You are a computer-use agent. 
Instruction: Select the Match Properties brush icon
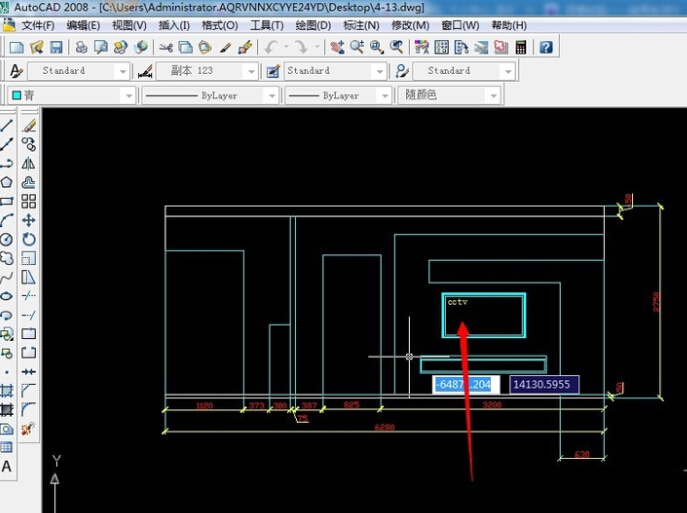[x=225, y=47]
